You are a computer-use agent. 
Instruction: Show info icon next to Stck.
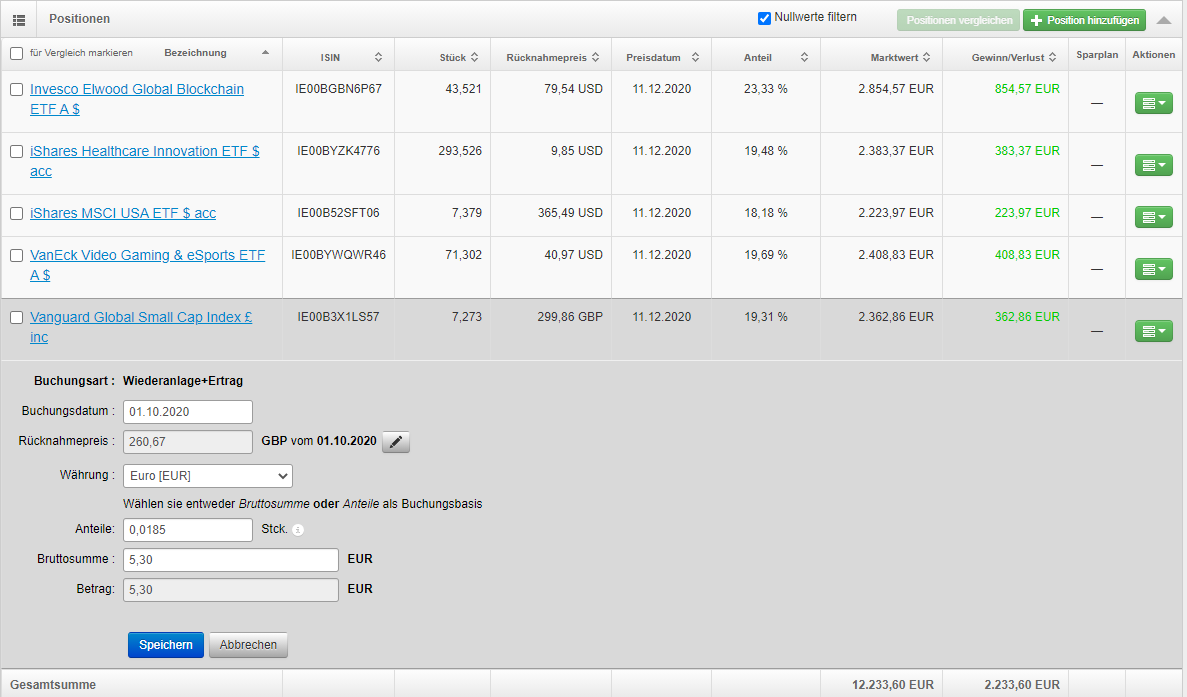pos(298,530)
